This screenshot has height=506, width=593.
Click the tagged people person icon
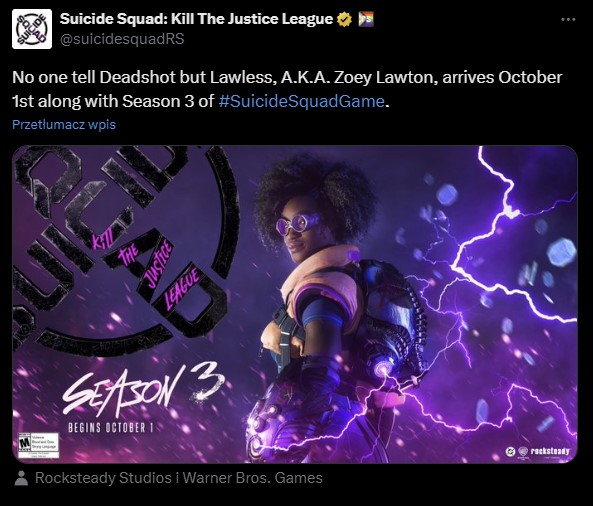[21, 478]
